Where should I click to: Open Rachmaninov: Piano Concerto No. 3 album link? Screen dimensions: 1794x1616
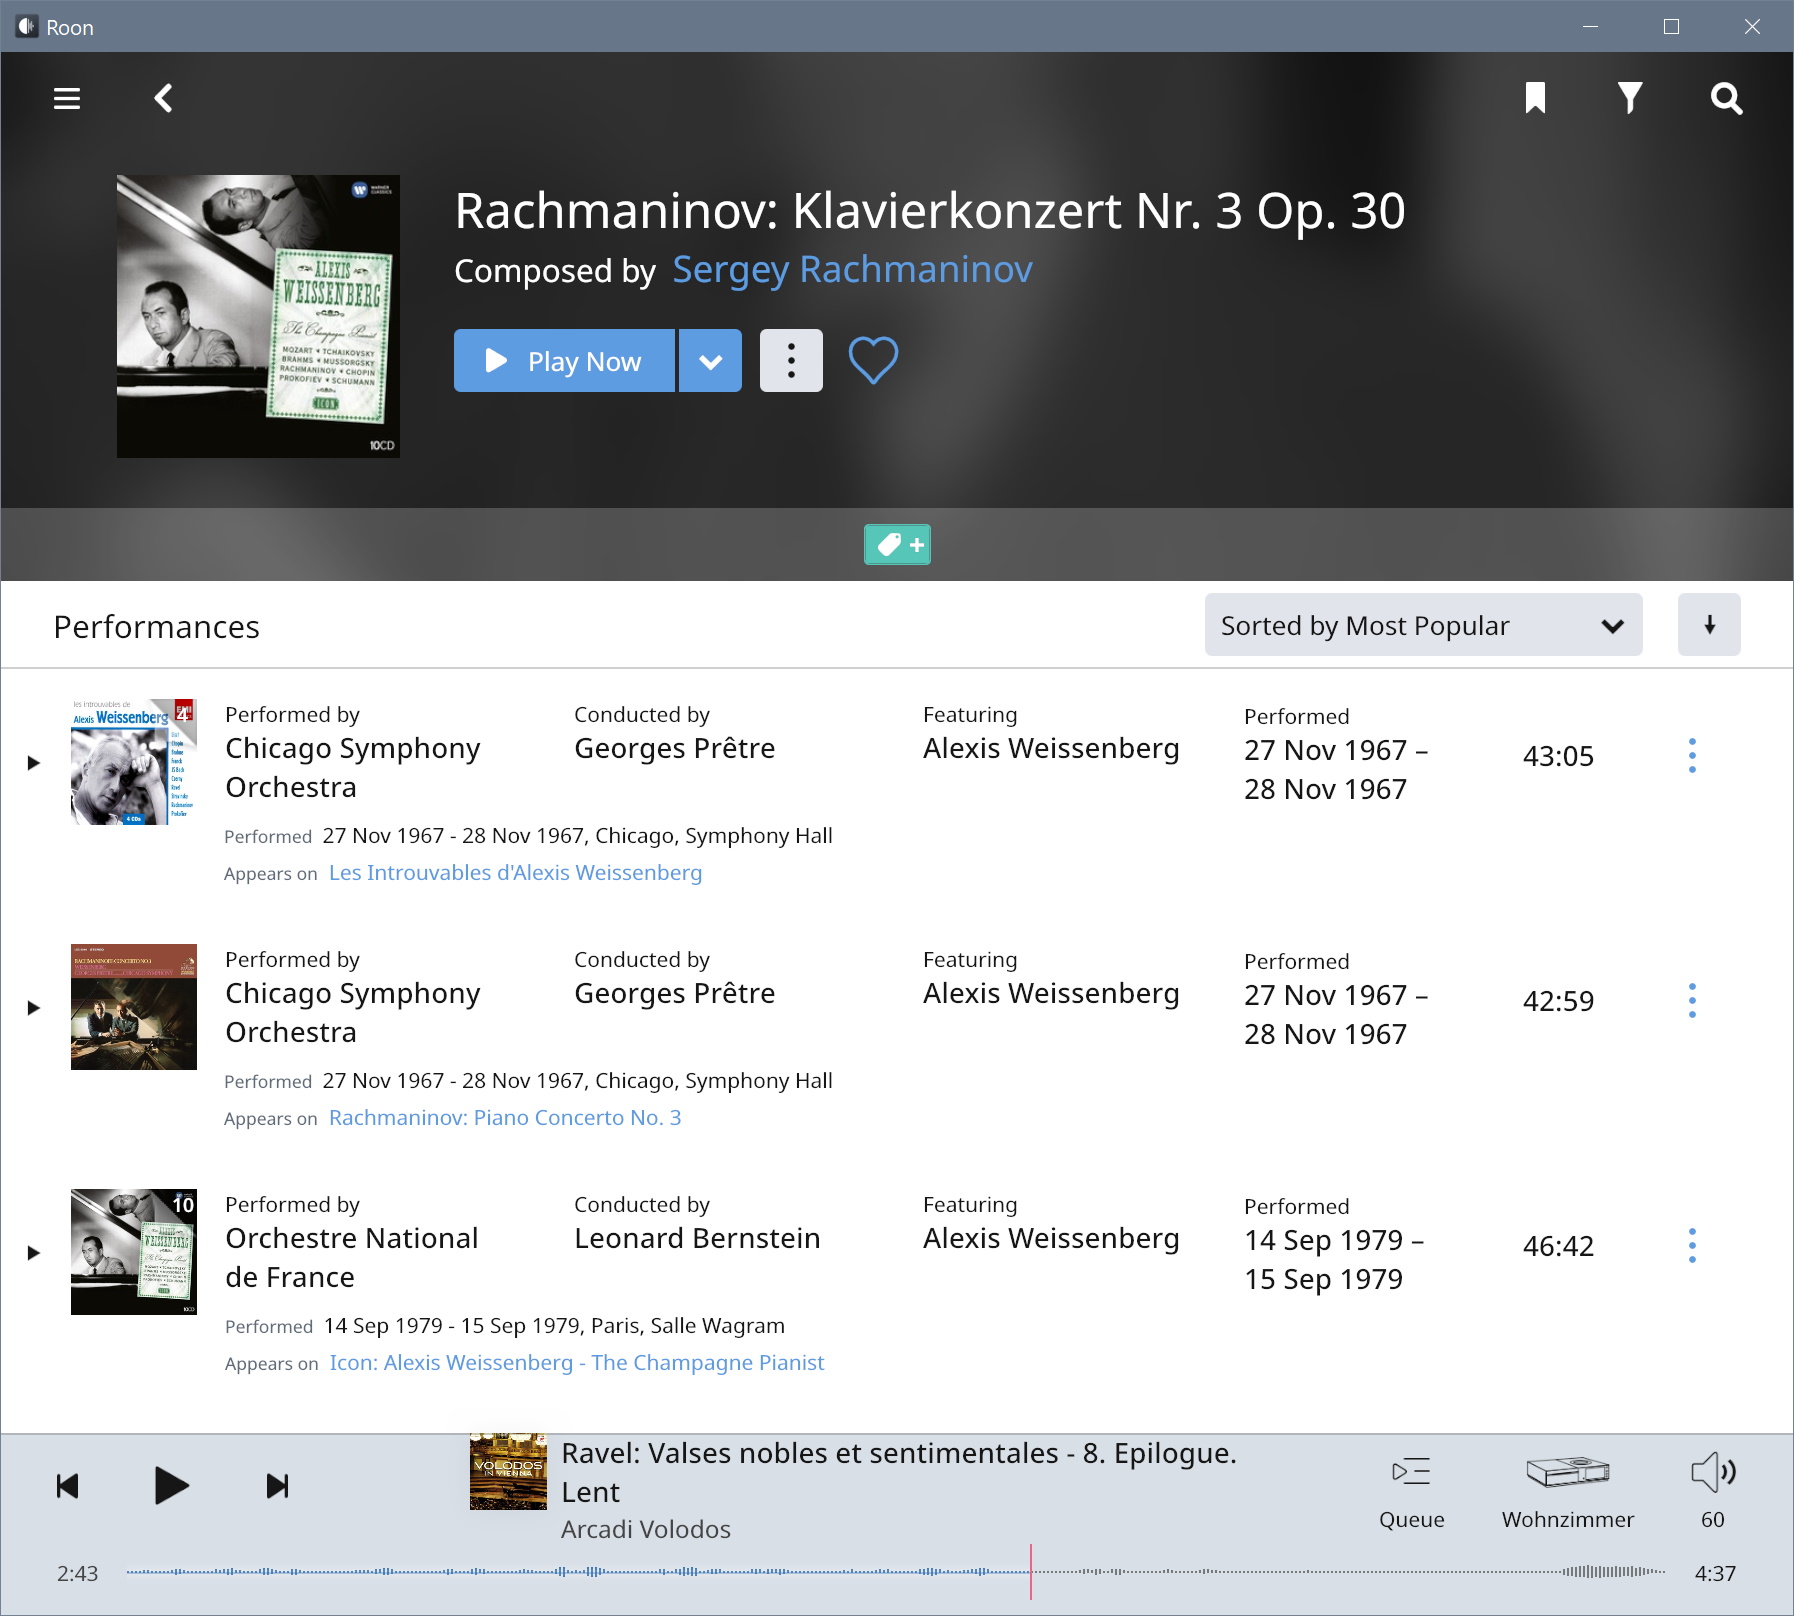coord(505,1118)
